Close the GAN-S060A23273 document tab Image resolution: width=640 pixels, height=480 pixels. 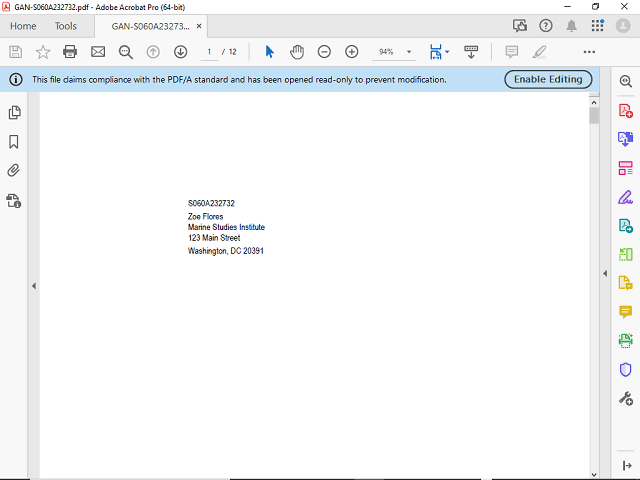199,26
